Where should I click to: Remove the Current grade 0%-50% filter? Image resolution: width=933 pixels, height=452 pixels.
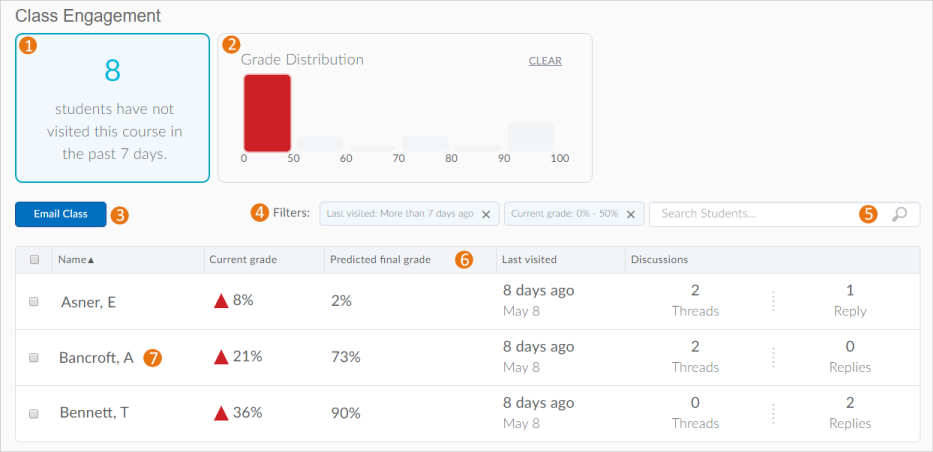click(x=630, y=214)
